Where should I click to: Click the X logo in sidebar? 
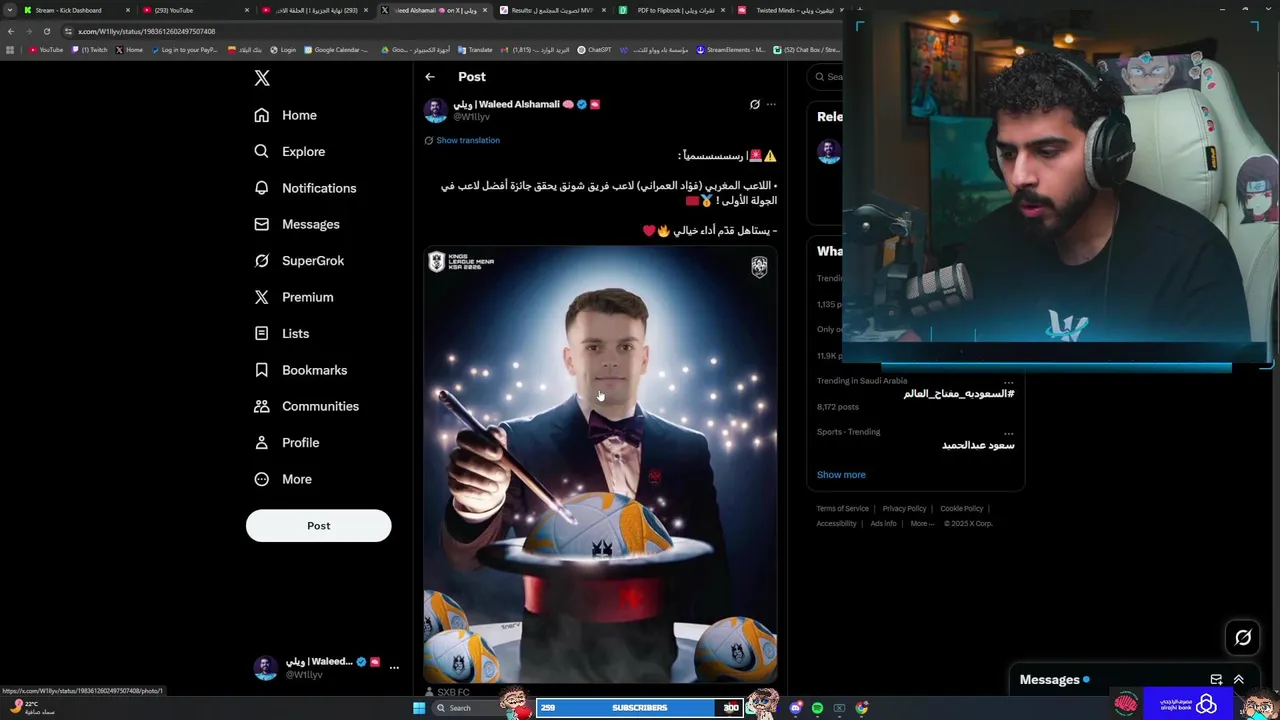pyautogui.click(x=262, y=78)
